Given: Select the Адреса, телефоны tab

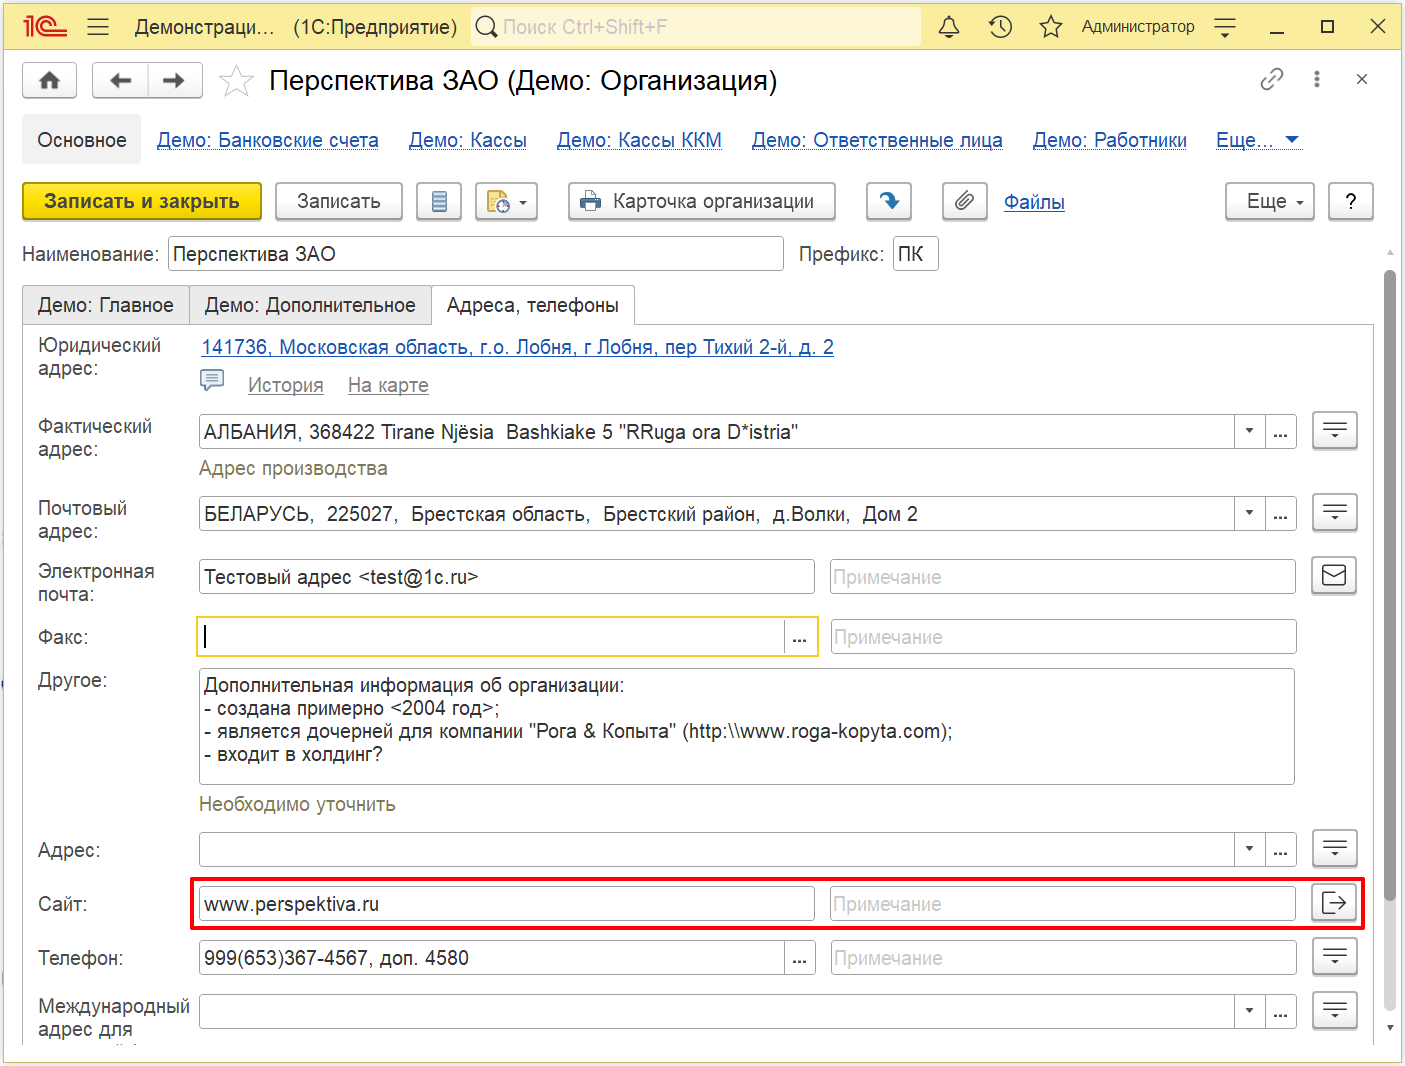Looking at the screenshot, I should point(533,305).
